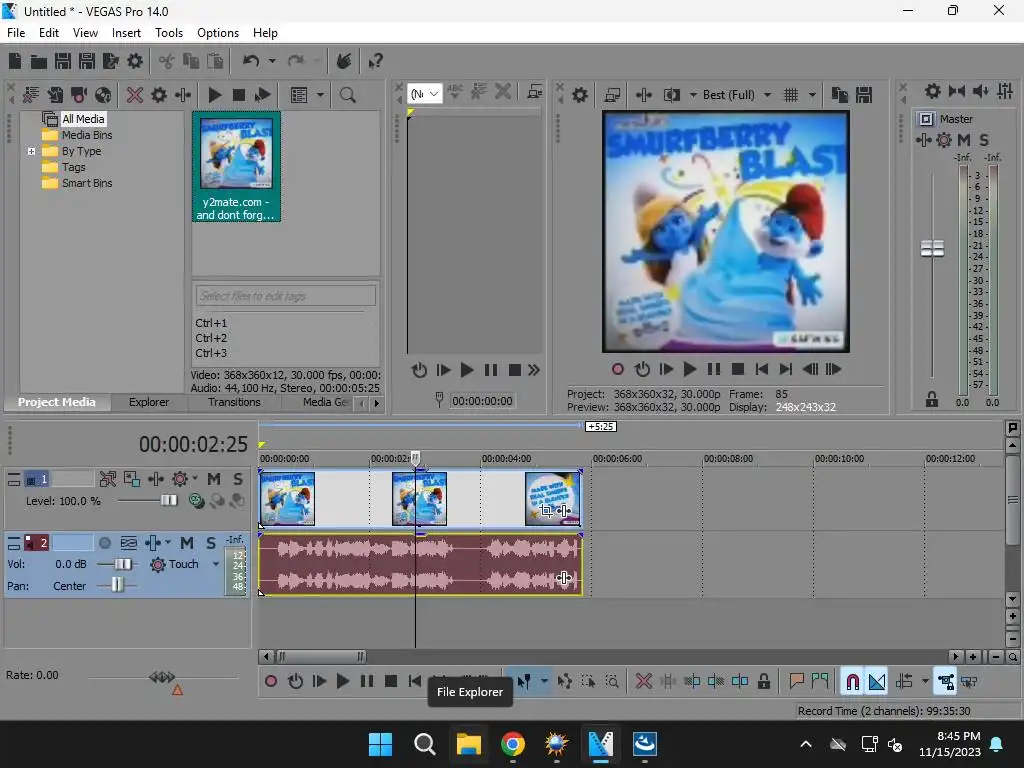Open Normal Edit Tool dropdown arrow
Screen dimensions: 1024x768
pyautogui.click(x=544, y=682)
